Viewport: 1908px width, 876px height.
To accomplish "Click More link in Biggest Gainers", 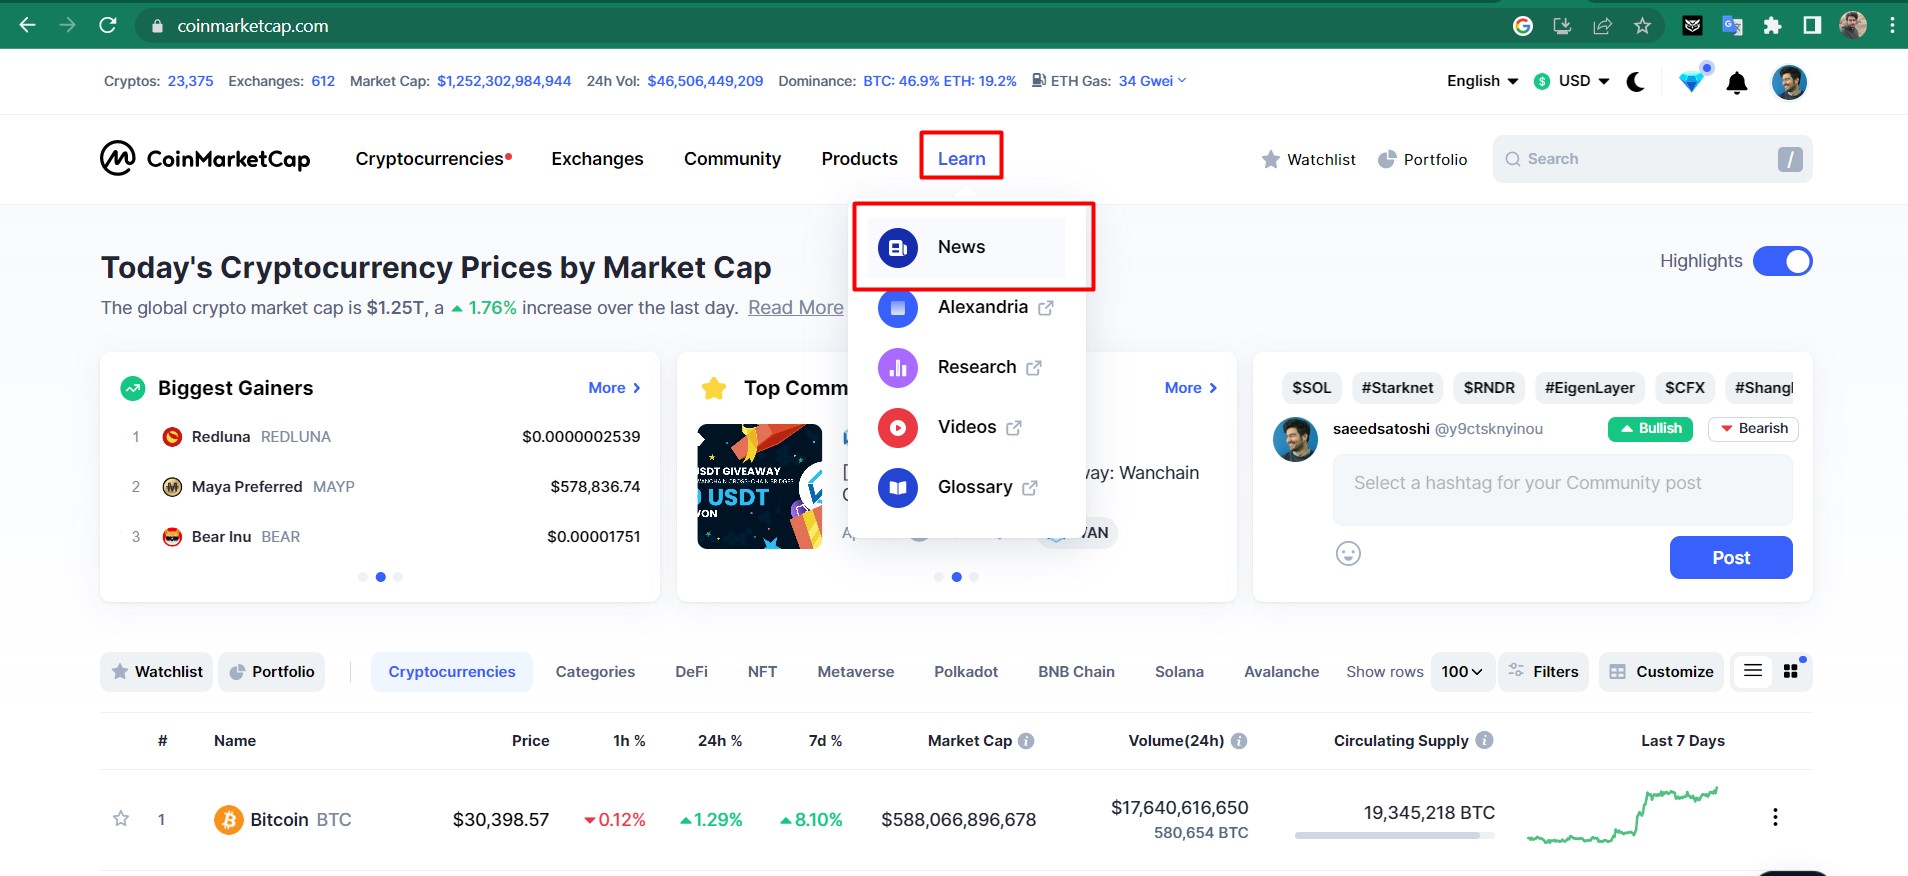I will [614, 388].
